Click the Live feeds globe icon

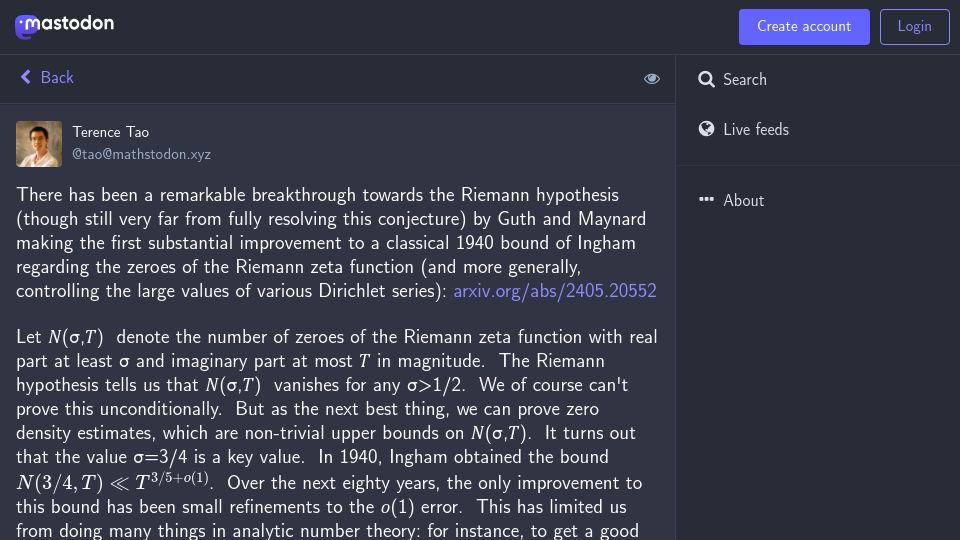(706, 129)
